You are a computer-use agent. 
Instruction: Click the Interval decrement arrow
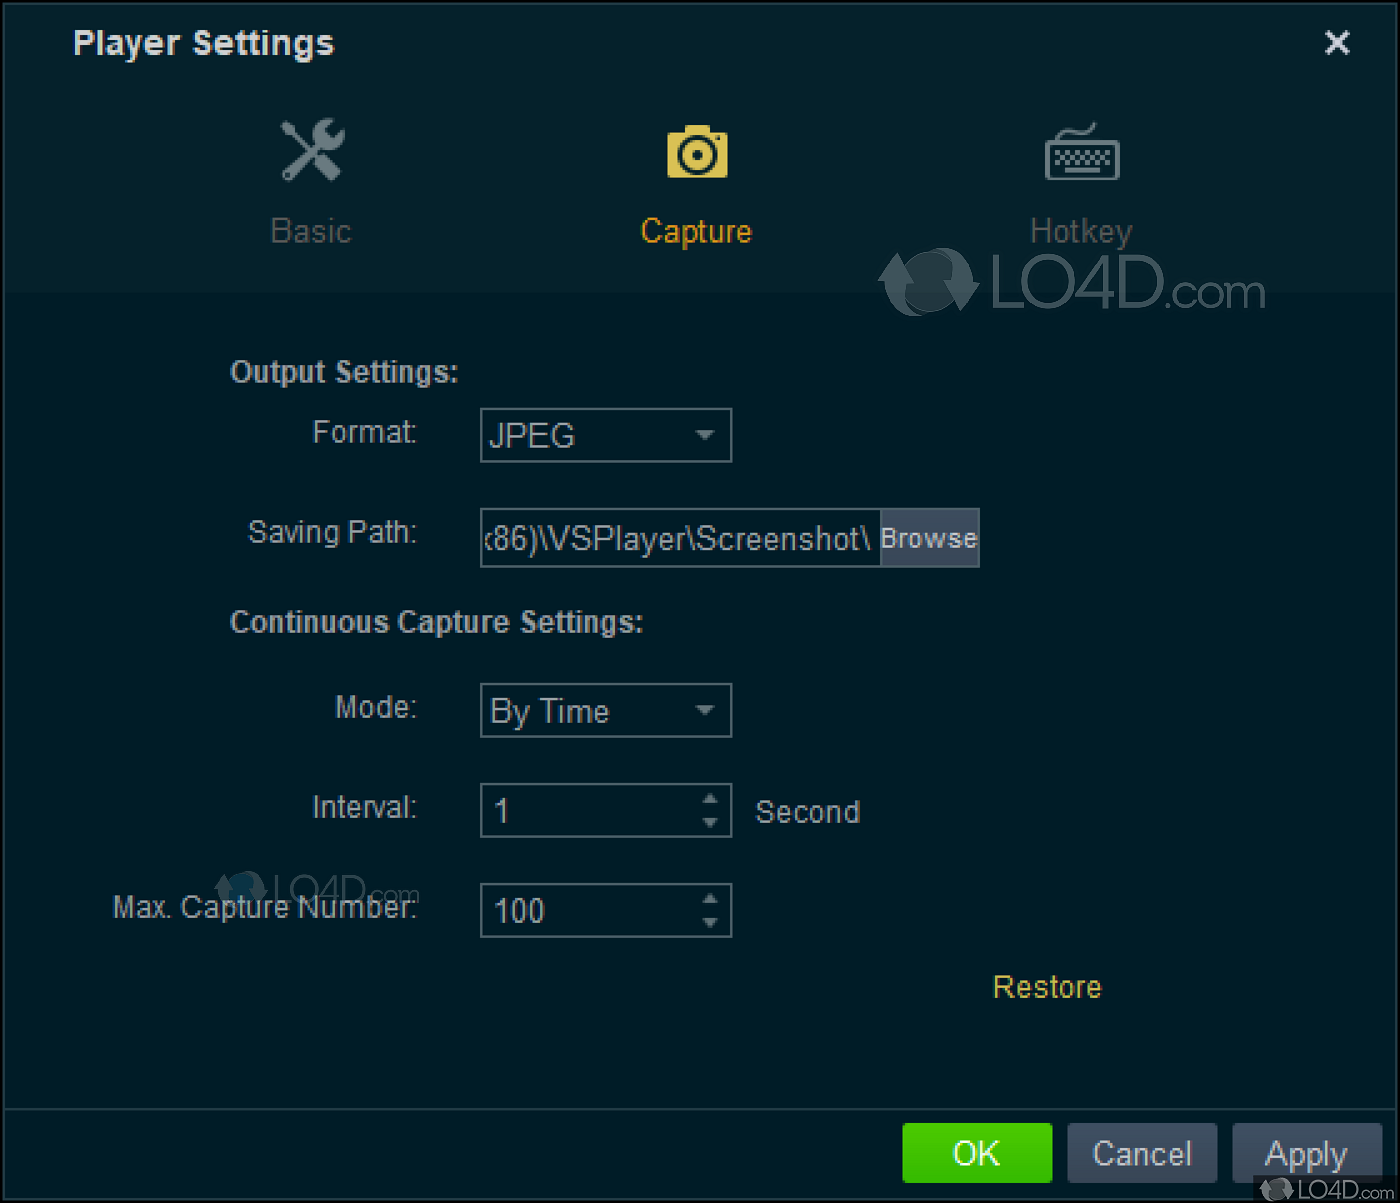click(711, 822)
